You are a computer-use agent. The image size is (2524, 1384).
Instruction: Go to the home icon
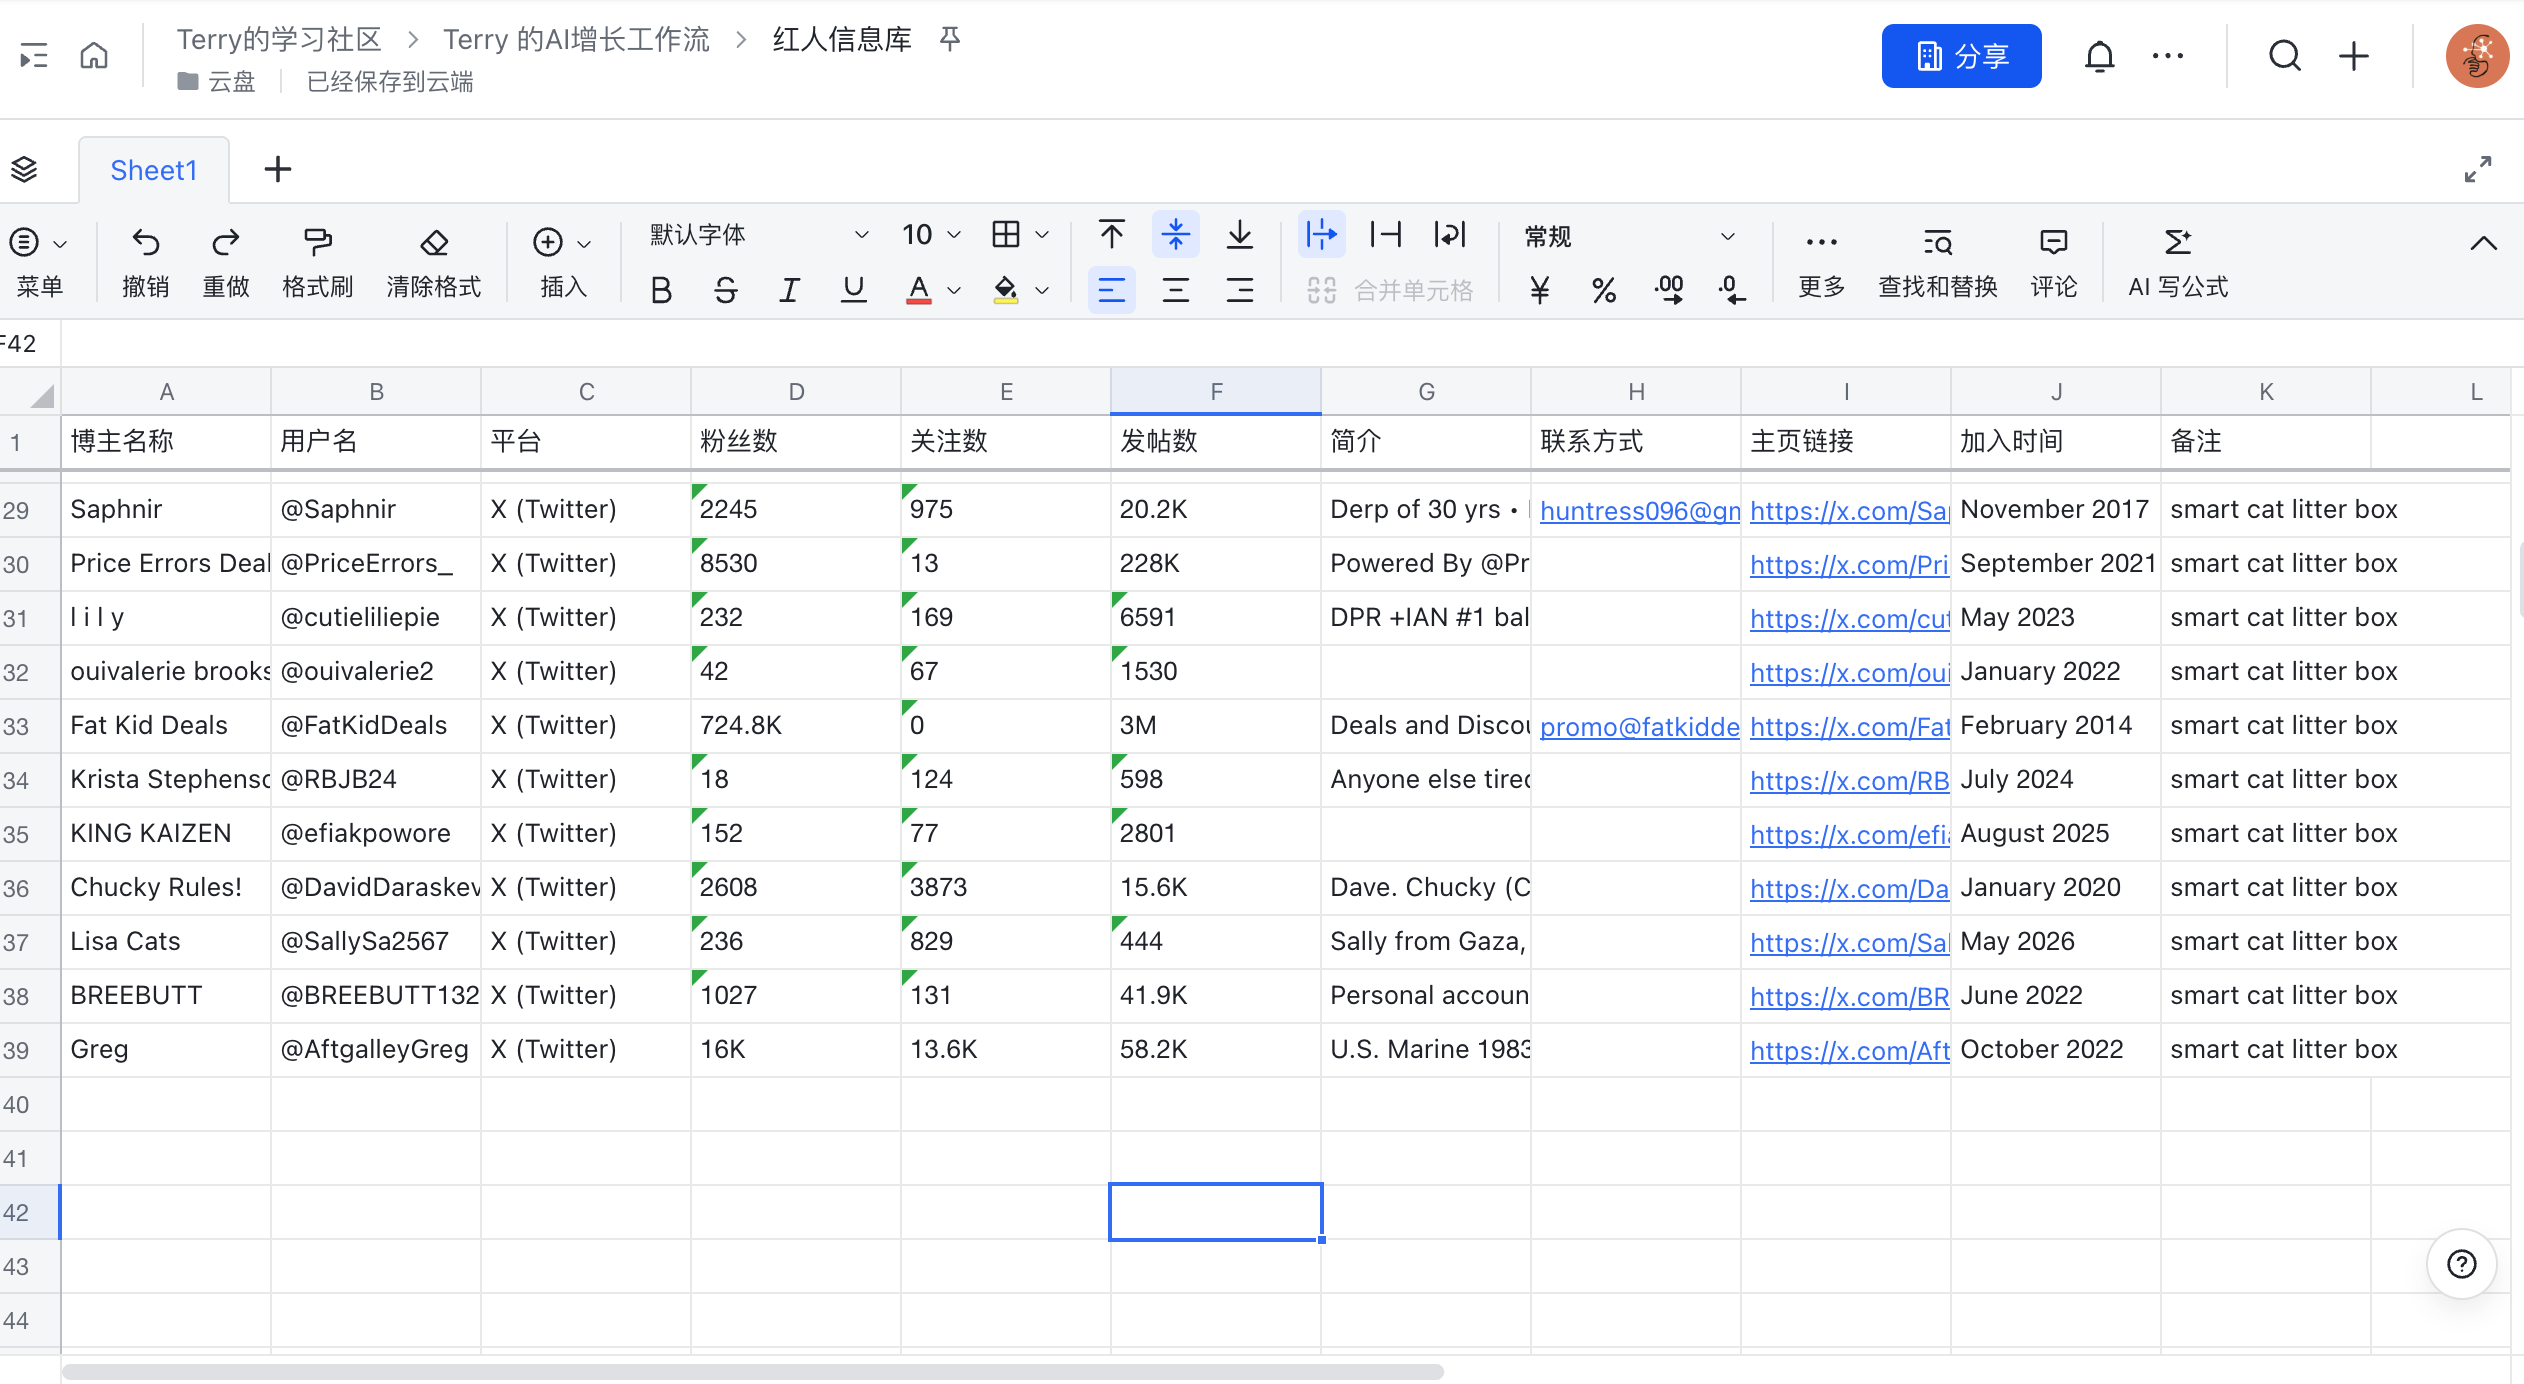coord(94,55)
